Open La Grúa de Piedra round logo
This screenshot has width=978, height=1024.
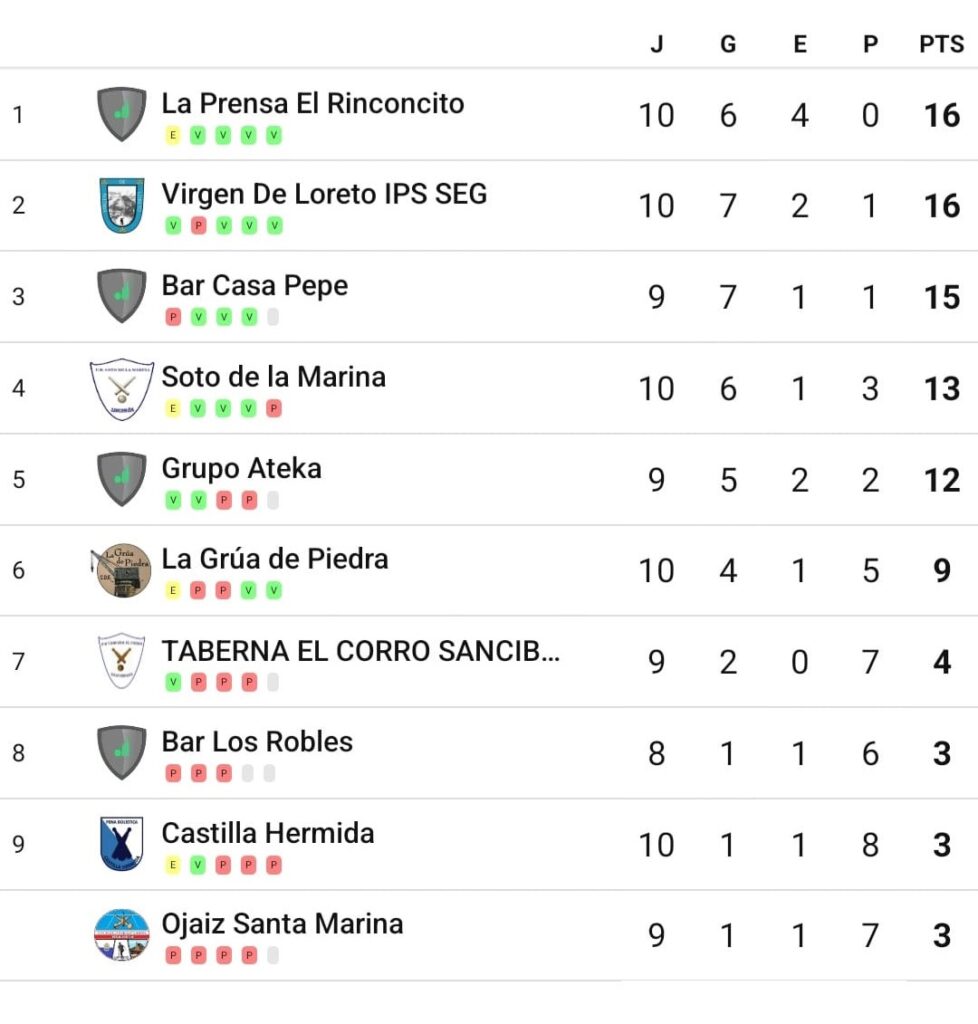click(121, 570)
